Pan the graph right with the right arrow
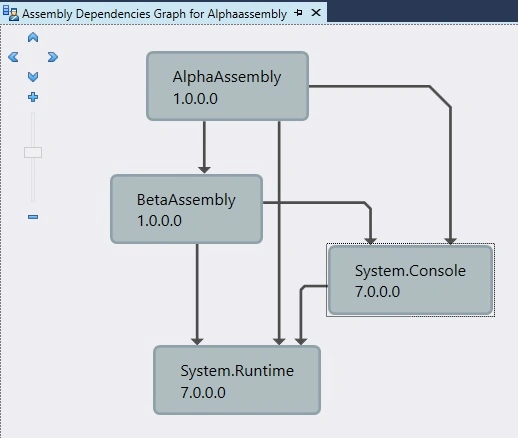This screenshot has width=518, height=438. point(53,57)
